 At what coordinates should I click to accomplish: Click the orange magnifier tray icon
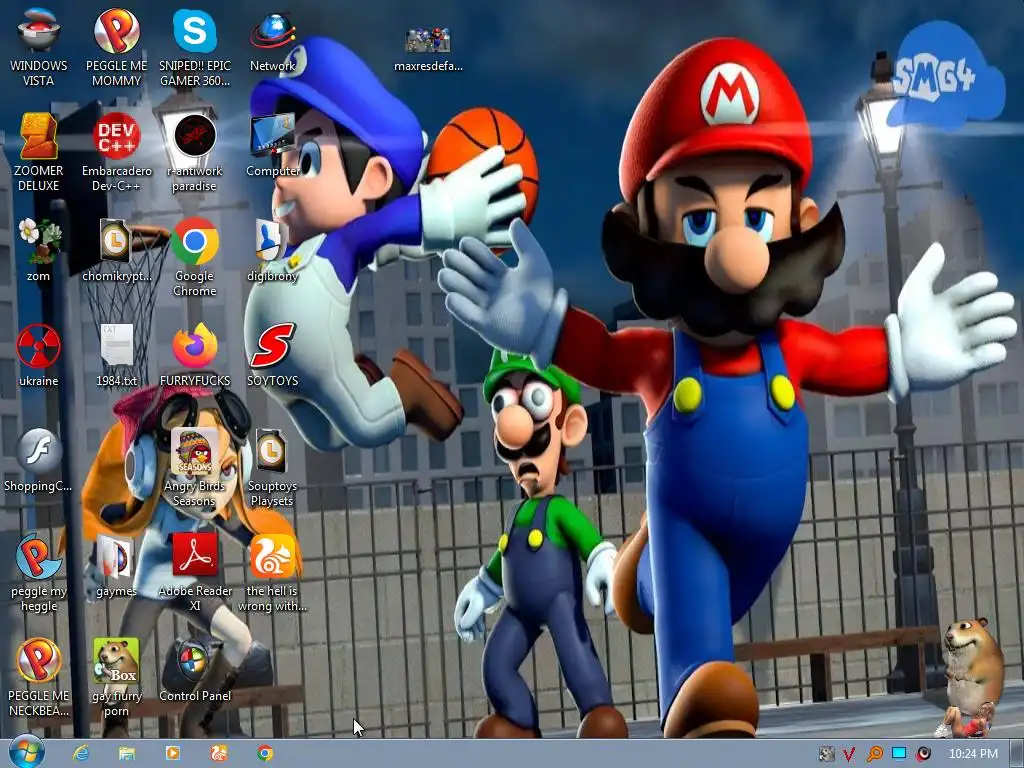click(874, 754)
